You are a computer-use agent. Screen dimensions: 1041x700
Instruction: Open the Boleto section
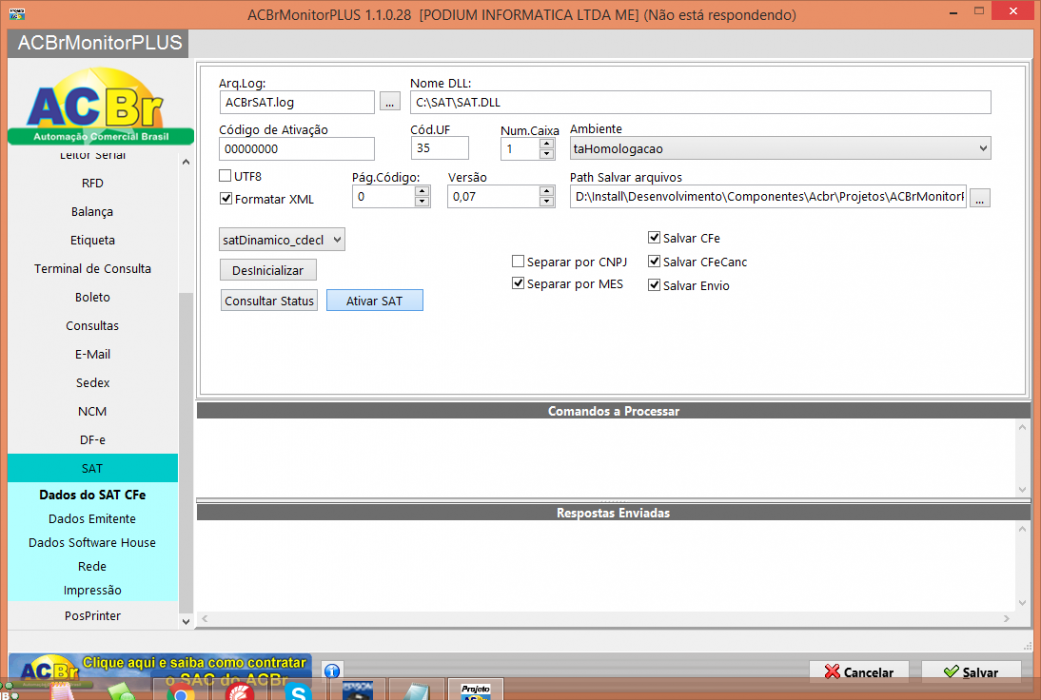(92, 298)
